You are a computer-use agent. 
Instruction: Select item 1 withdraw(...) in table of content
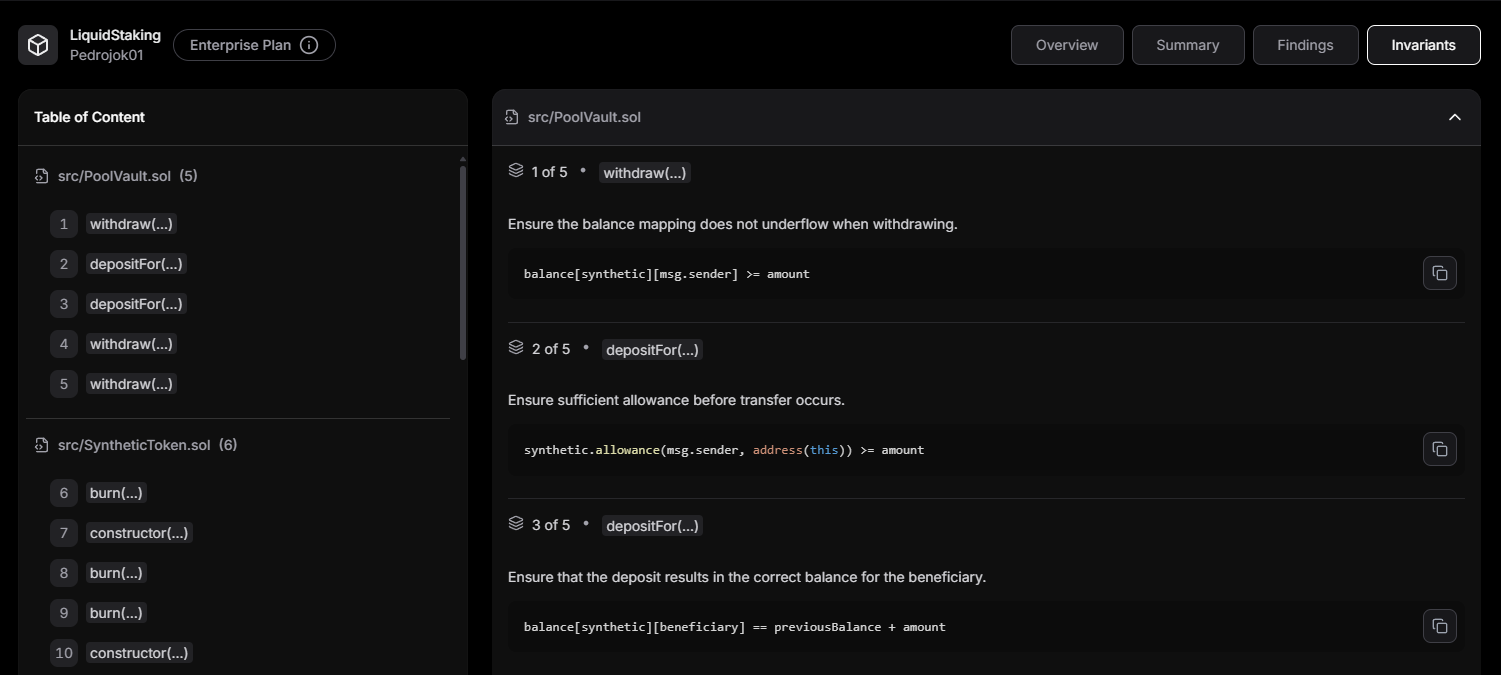click(x=131, y=224)
